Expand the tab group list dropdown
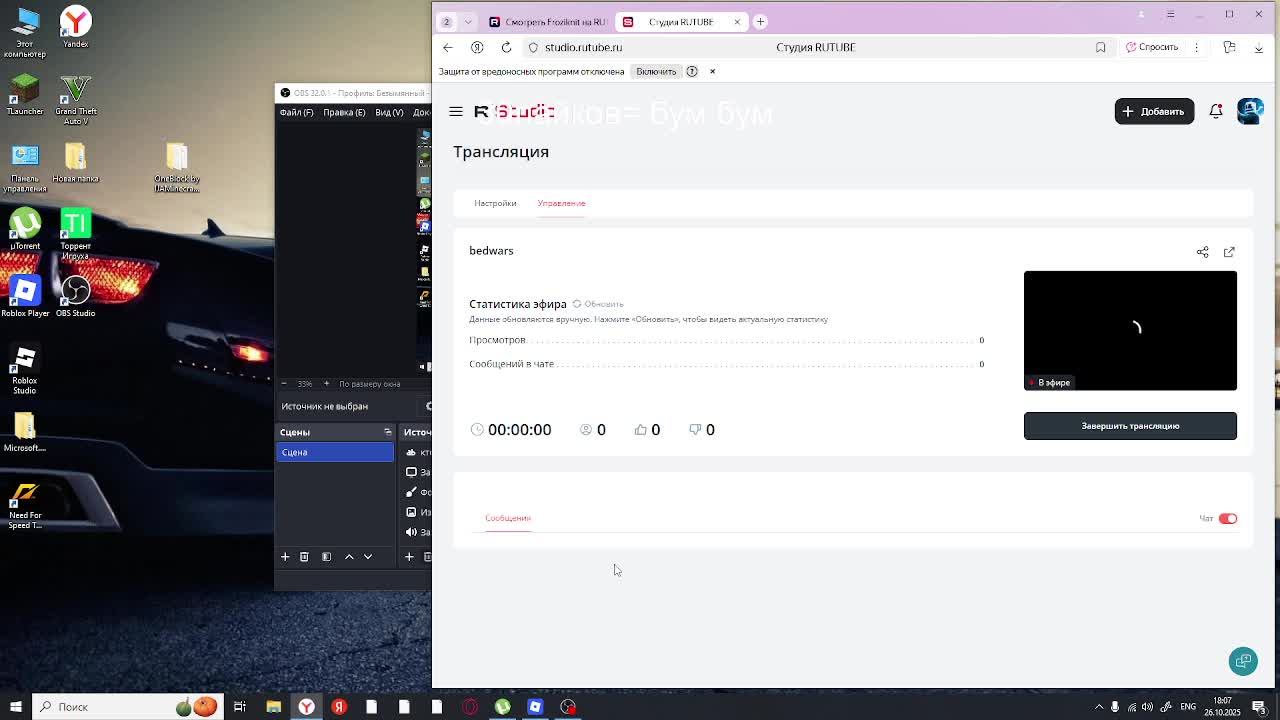 (468, 22)
